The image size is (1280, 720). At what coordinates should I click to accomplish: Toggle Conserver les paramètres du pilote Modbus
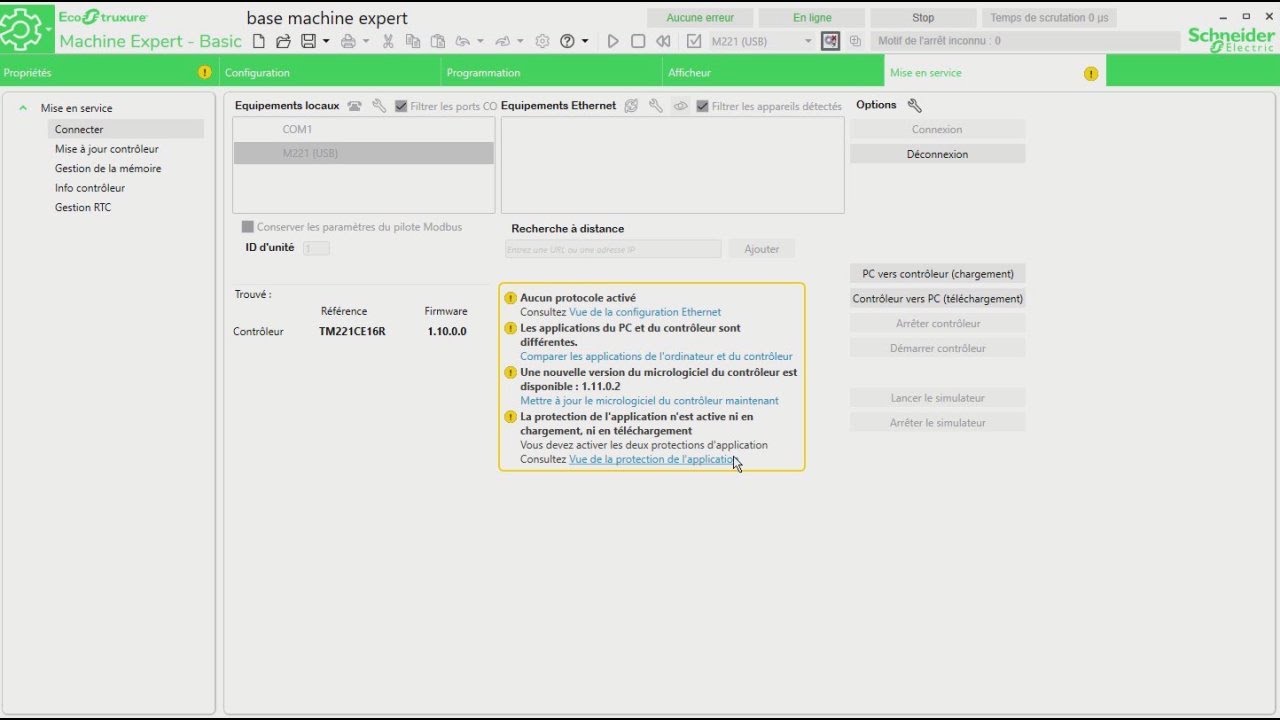coord(248,227)
